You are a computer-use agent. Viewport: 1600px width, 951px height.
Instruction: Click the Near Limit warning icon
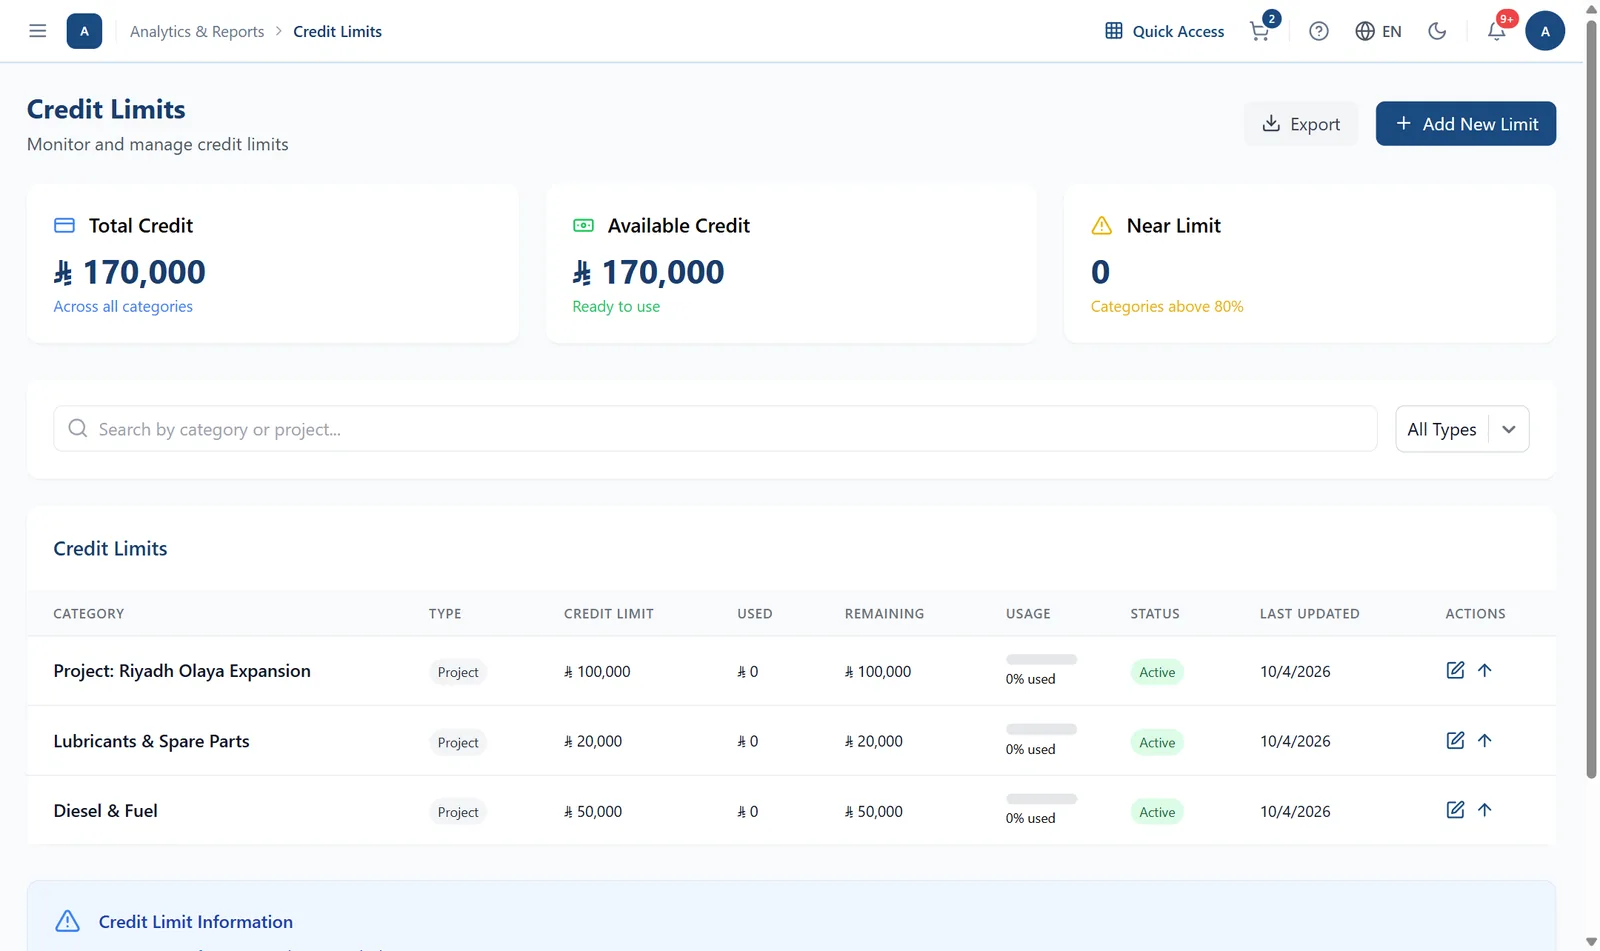tap(1102, 225)
